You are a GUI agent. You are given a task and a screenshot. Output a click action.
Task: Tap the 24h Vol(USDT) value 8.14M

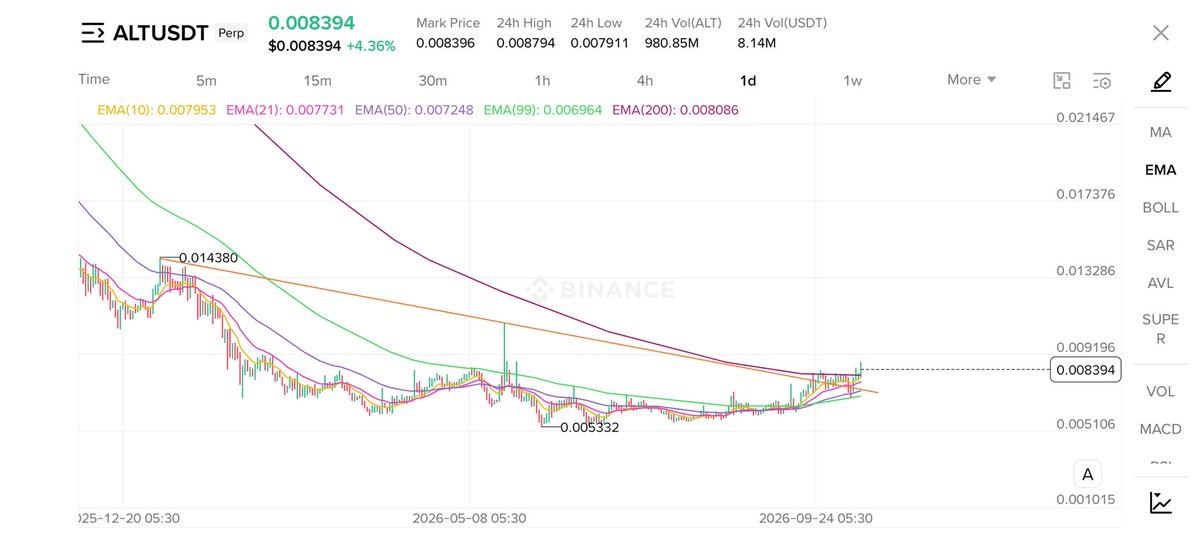coord(759,44)
